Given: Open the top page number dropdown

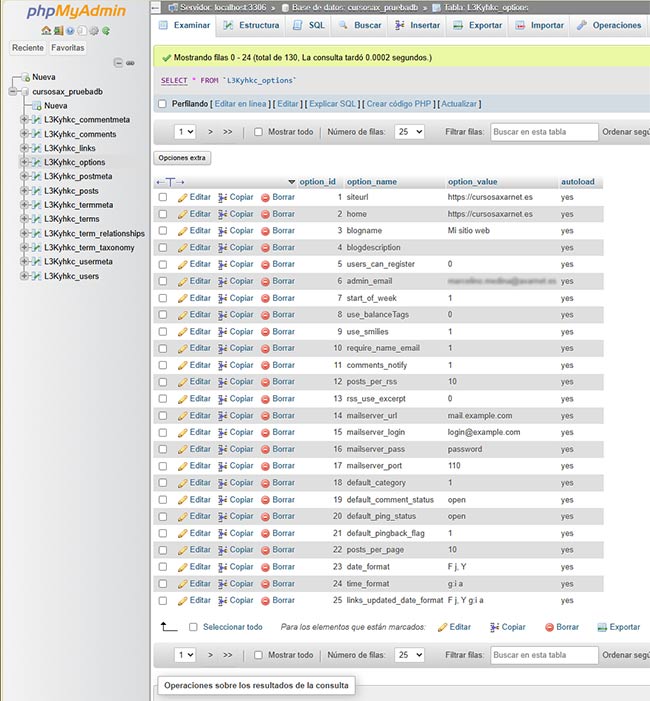Looking at the screenshot, I should point(185,132).
